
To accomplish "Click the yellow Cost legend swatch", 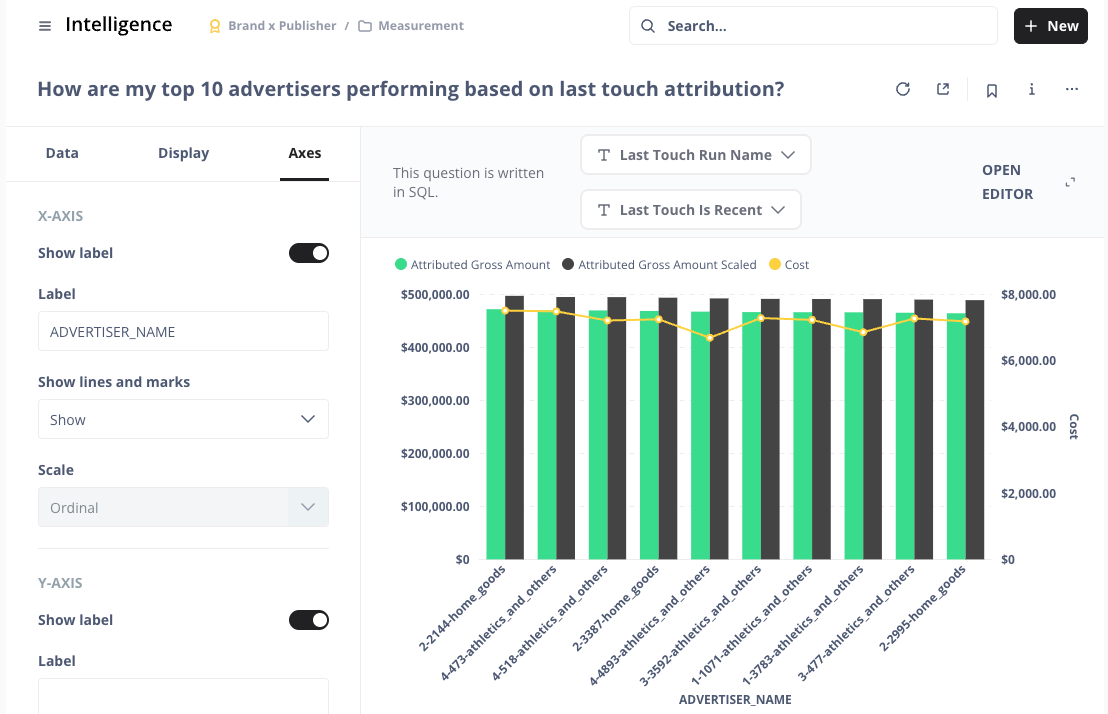I will pyautogui.click(x=775, y=265).
